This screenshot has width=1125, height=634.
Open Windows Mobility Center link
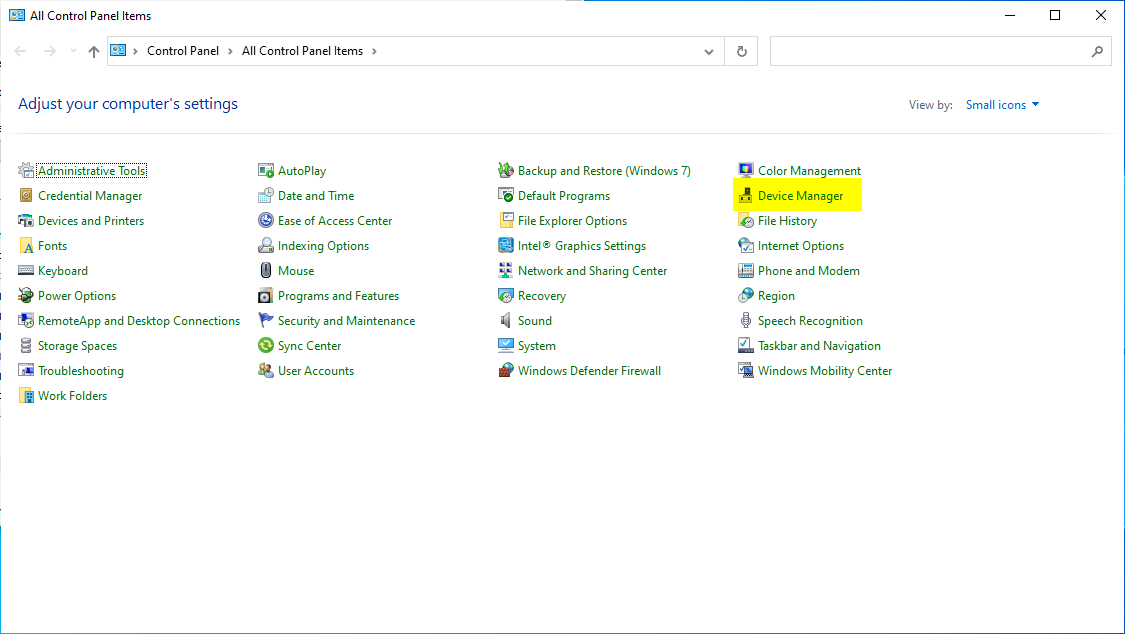pyautogui.click(x=825, y=371)
